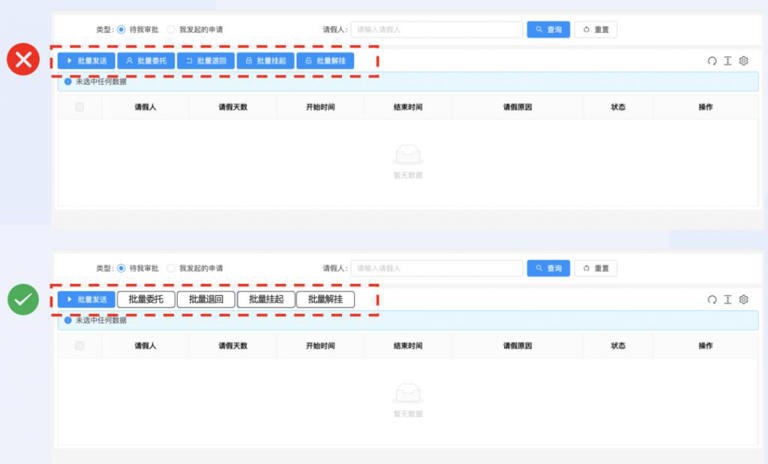The width and height of the screenshot is (768, 464).
Task: Click the 重置 reset button in the lower example
Action: coord(595,268)
